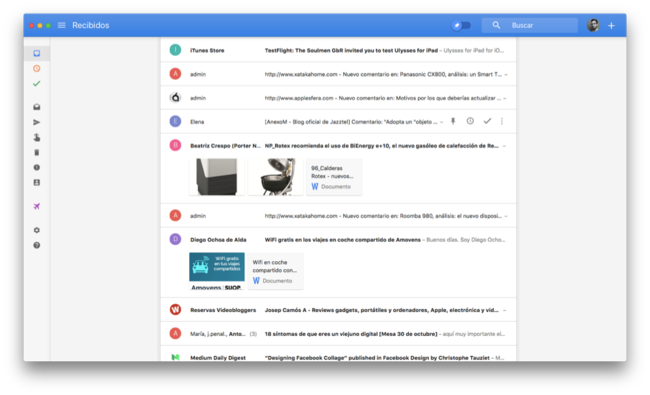
Task: Open the Medium Daily Digest email
Action: click(338, 356)
